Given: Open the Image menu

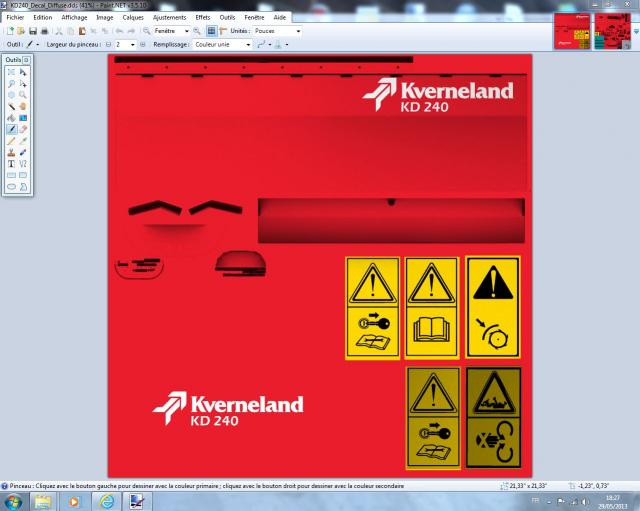Looking at the screenshot, I should click(x=104, y=18).
